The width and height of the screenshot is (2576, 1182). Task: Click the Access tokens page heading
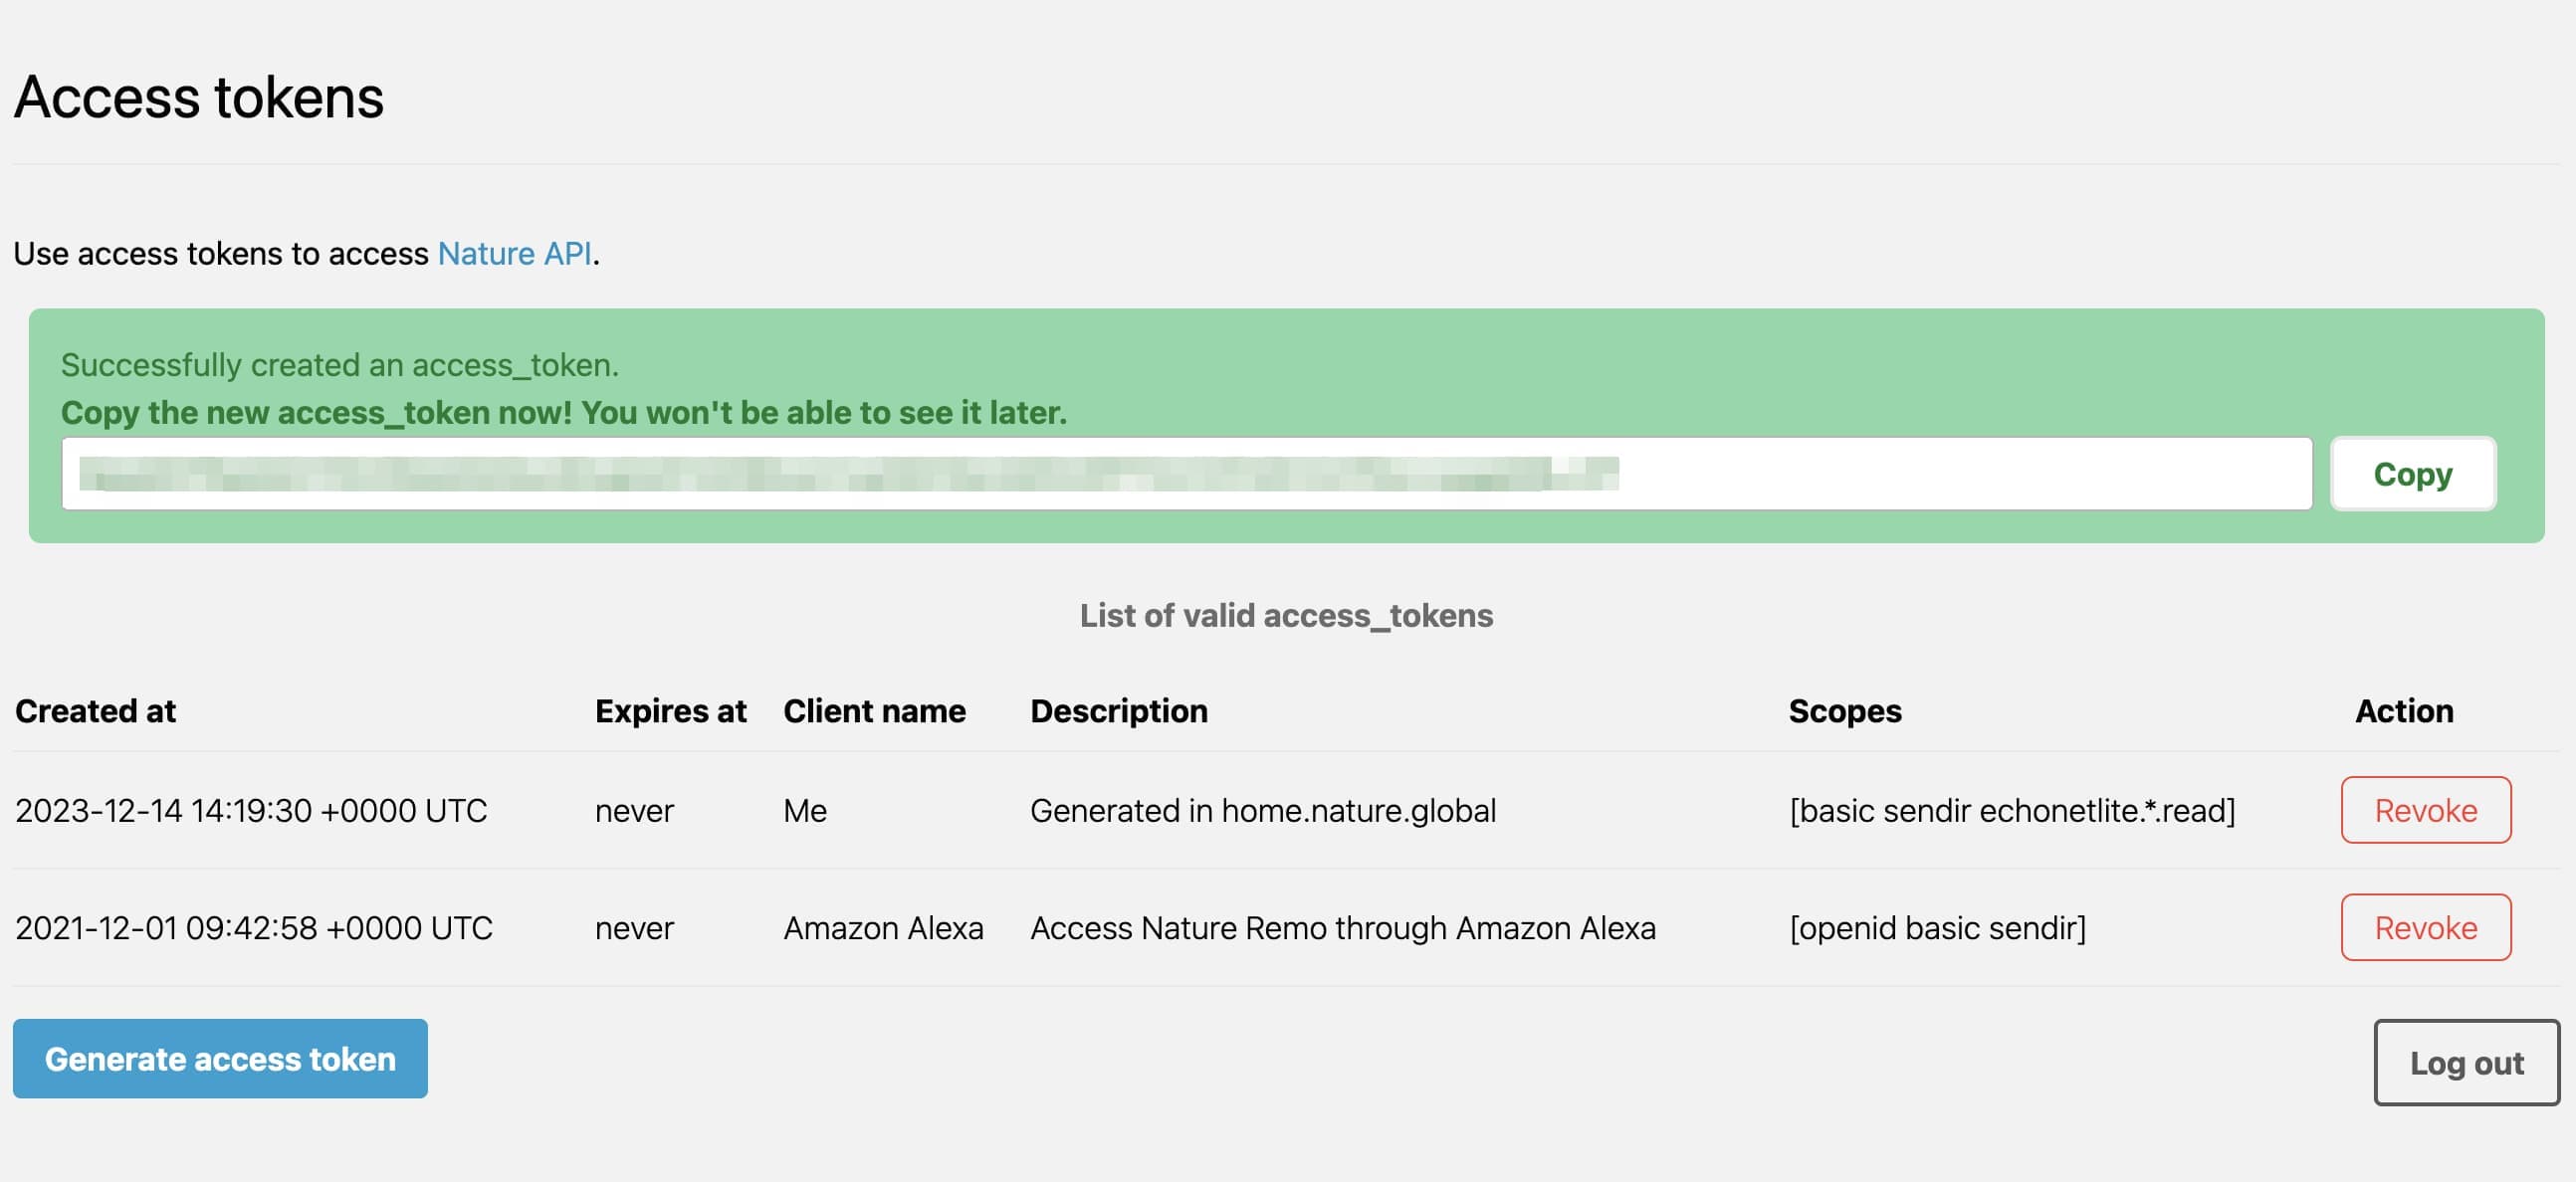(199, 97)
